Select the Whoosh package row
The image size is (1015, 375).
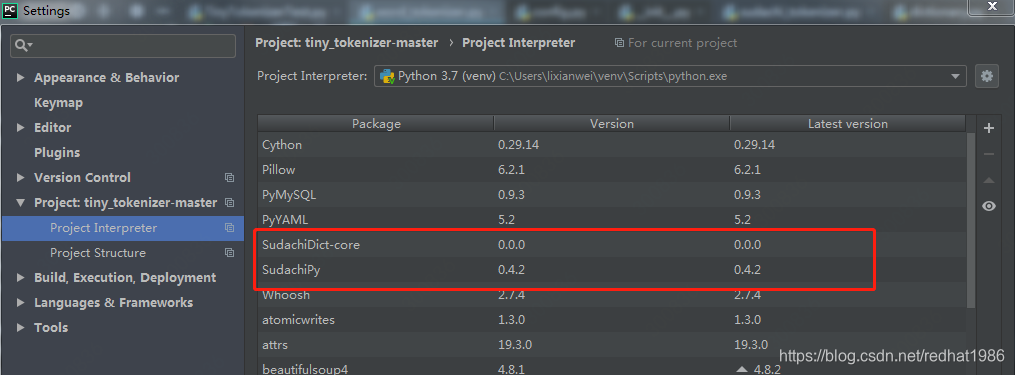[x=612, y=295]
